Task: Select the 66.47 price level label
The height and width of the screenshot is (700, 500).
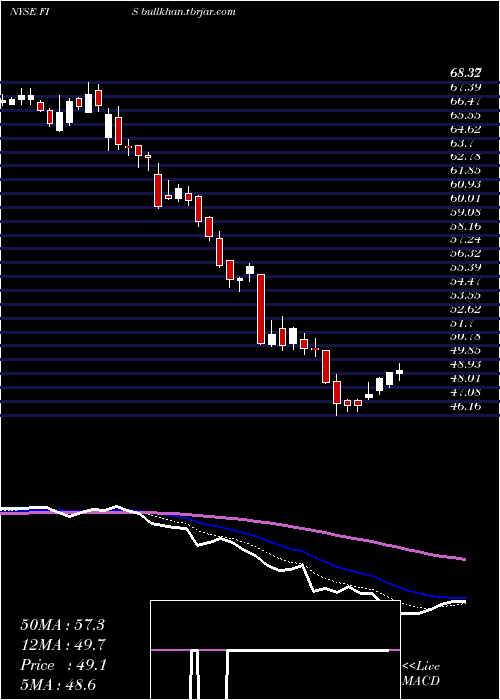Action: 465,101
